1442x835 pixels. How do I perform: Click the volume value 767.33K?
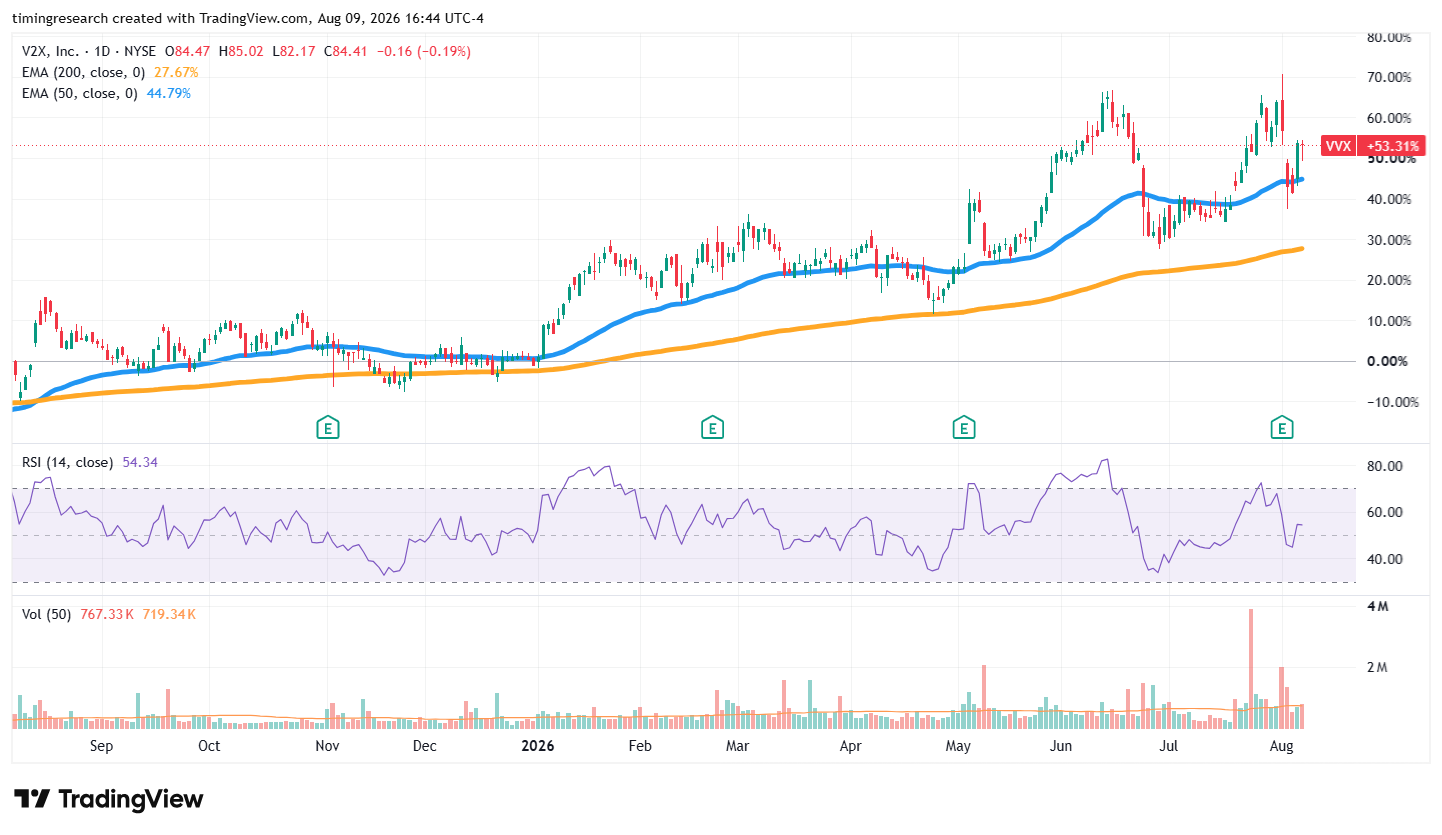tap(105, 614)
